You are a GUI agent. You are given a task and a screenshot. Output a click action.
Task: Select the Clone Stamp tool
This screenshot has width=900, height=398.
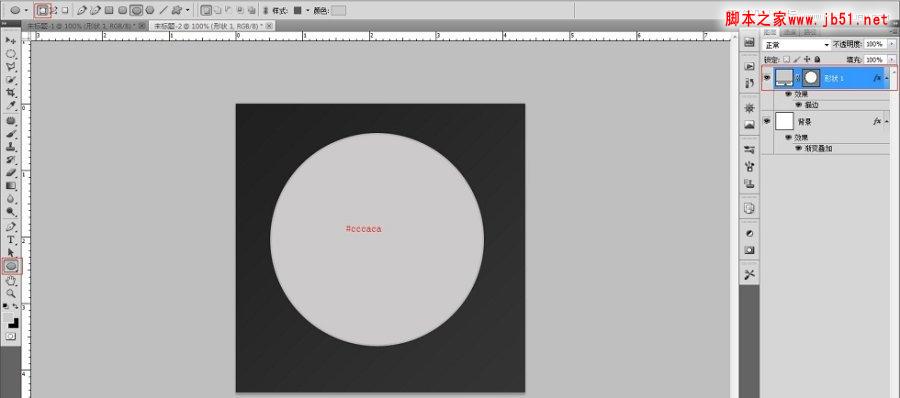[10, 146]
